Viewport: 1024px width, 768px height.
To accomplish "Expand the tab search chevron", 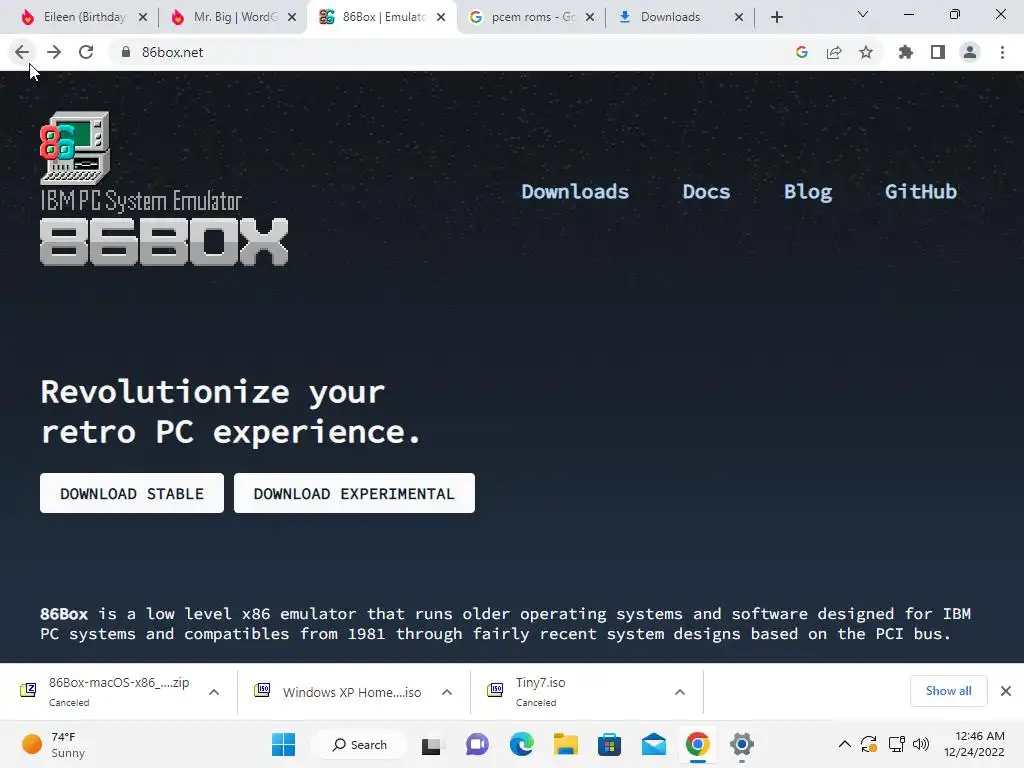I will [863, 14].
